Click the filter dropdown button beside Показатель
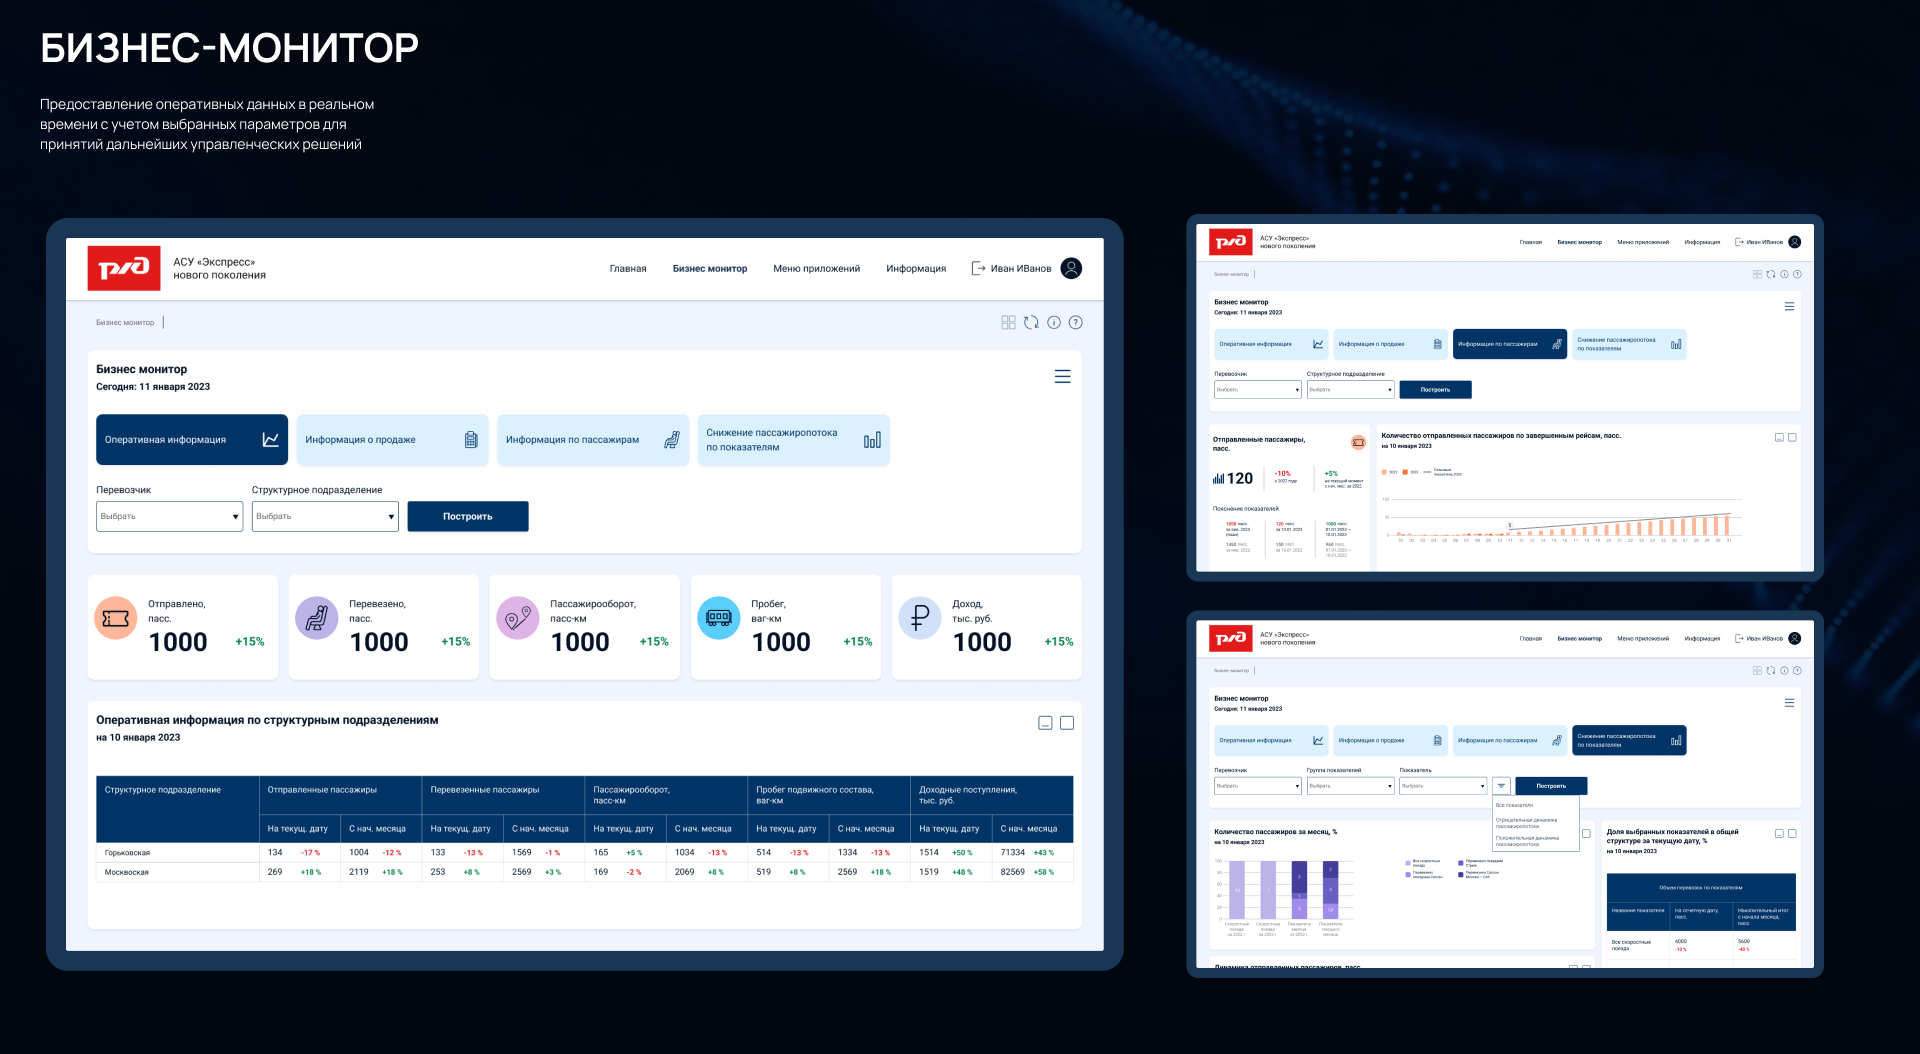Viewport: 1920px width, 1054px height. click(x=1501, y=786)
